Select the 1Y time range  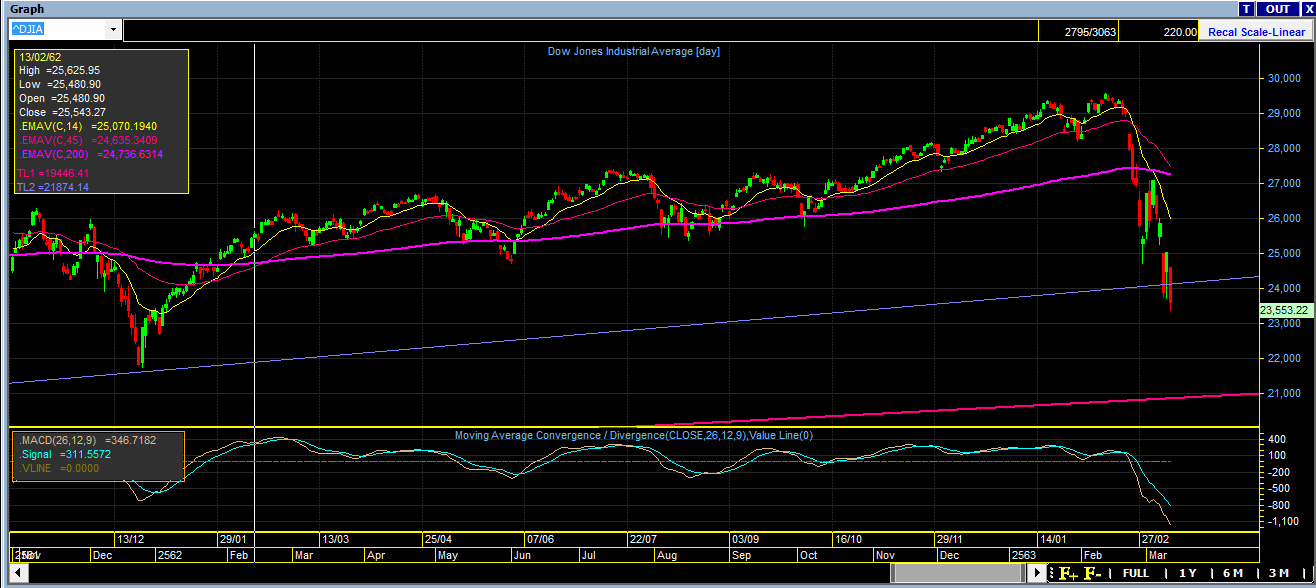click(1187, 573)
